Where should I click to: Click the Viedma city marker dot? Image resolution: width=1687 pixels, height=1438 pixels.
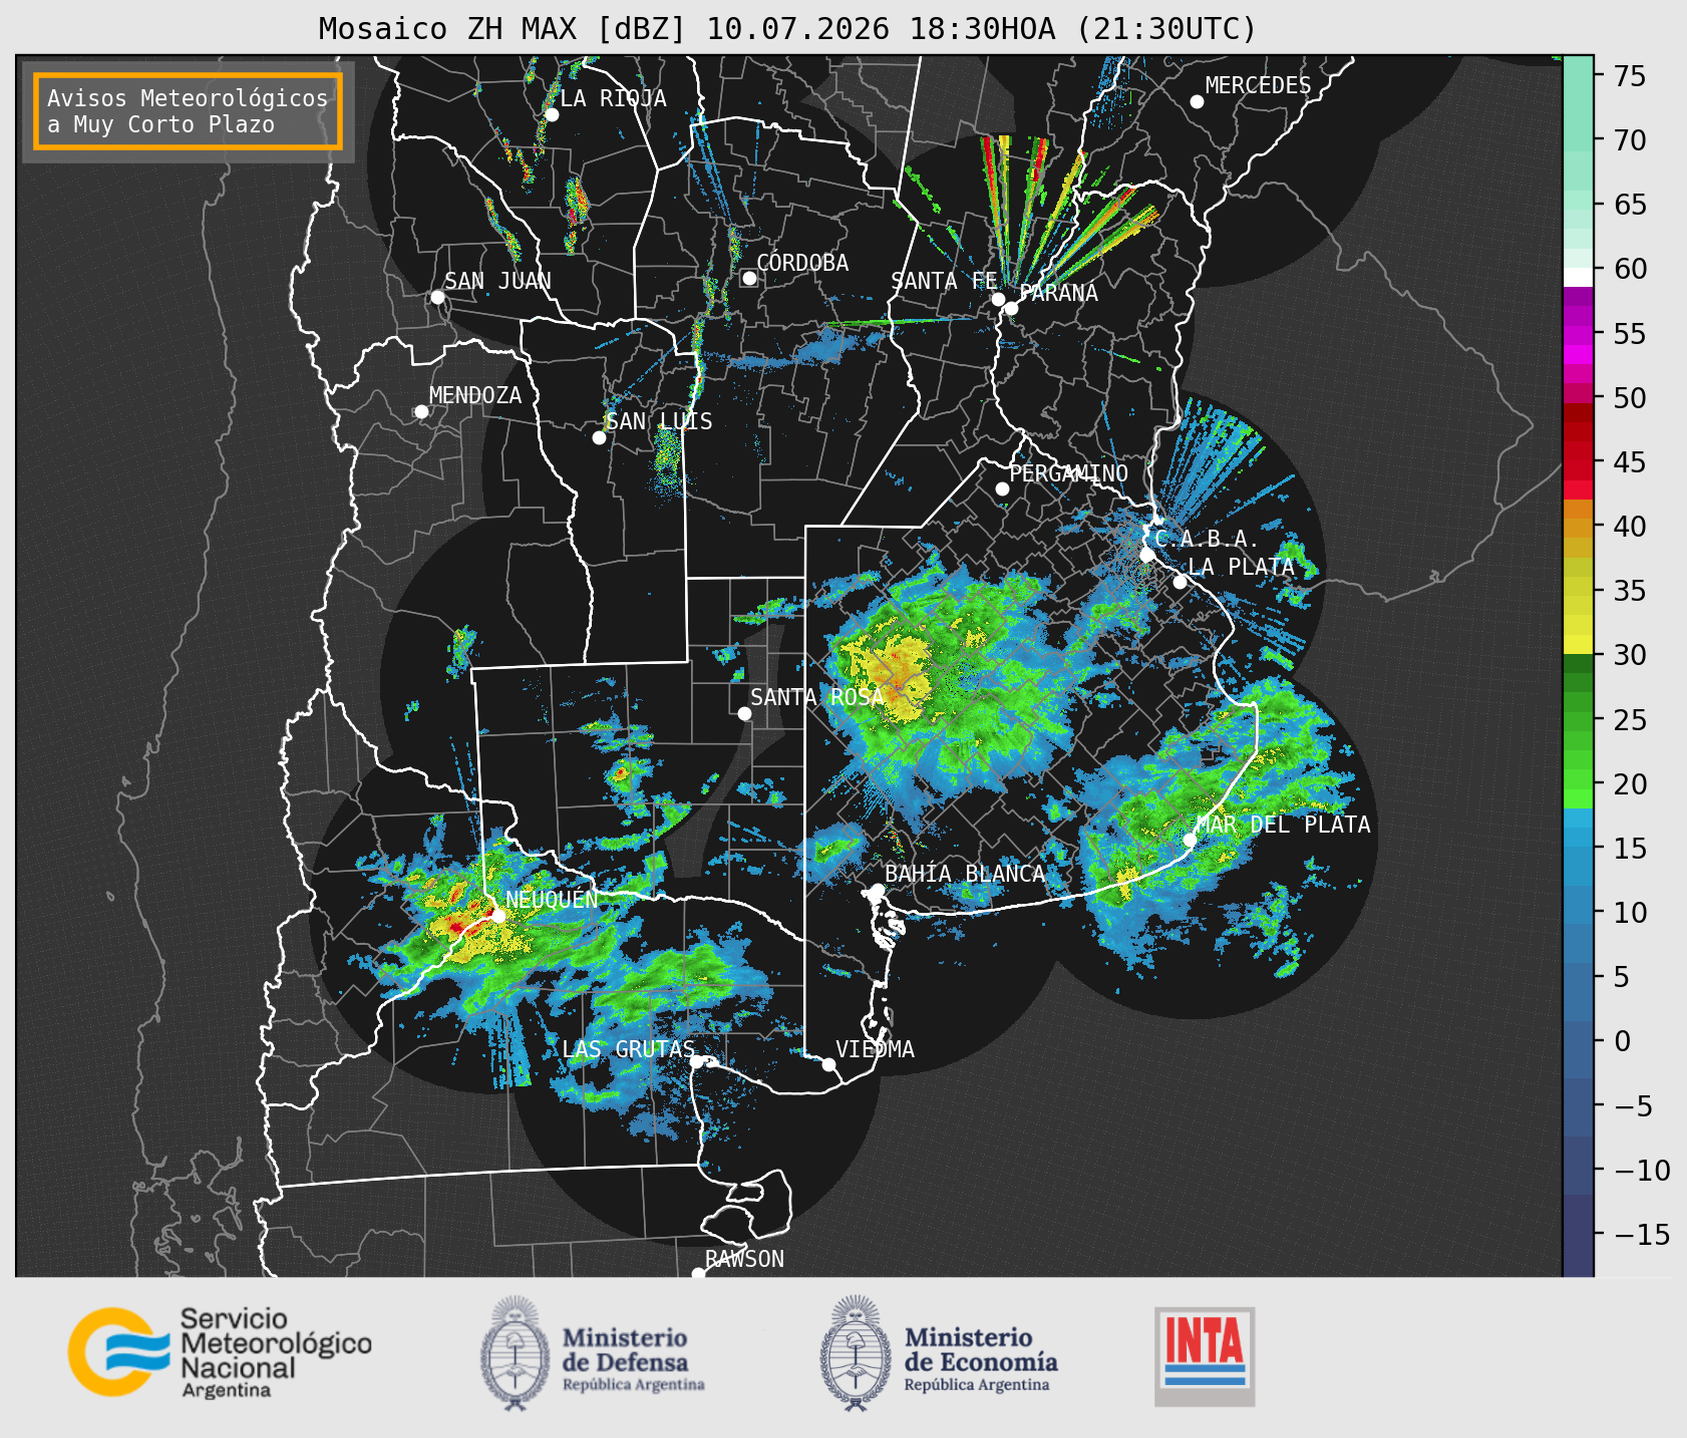click(829, 1064)
